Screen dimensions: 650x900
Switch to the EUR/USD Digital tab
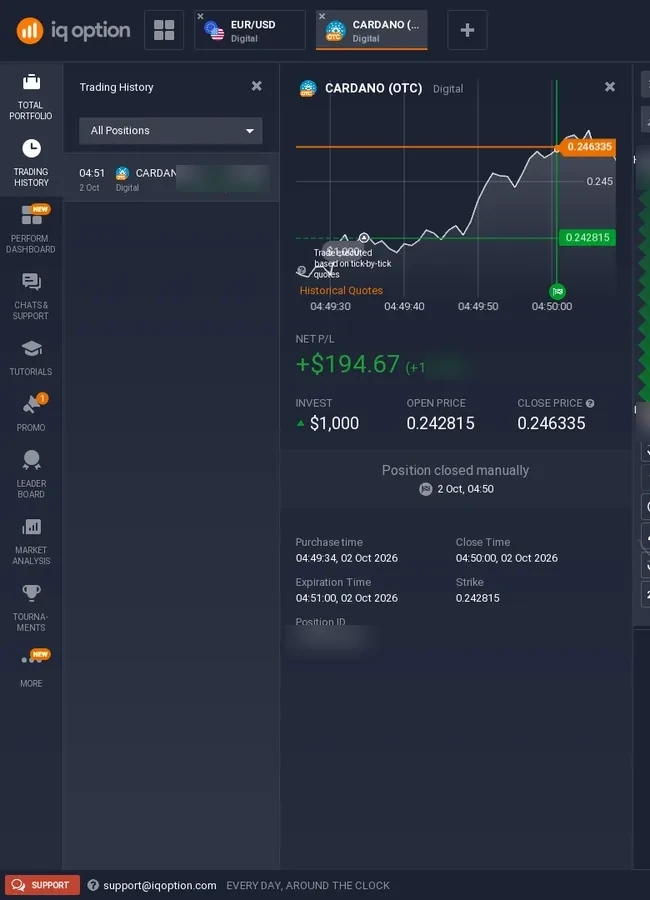click(250, 30)
